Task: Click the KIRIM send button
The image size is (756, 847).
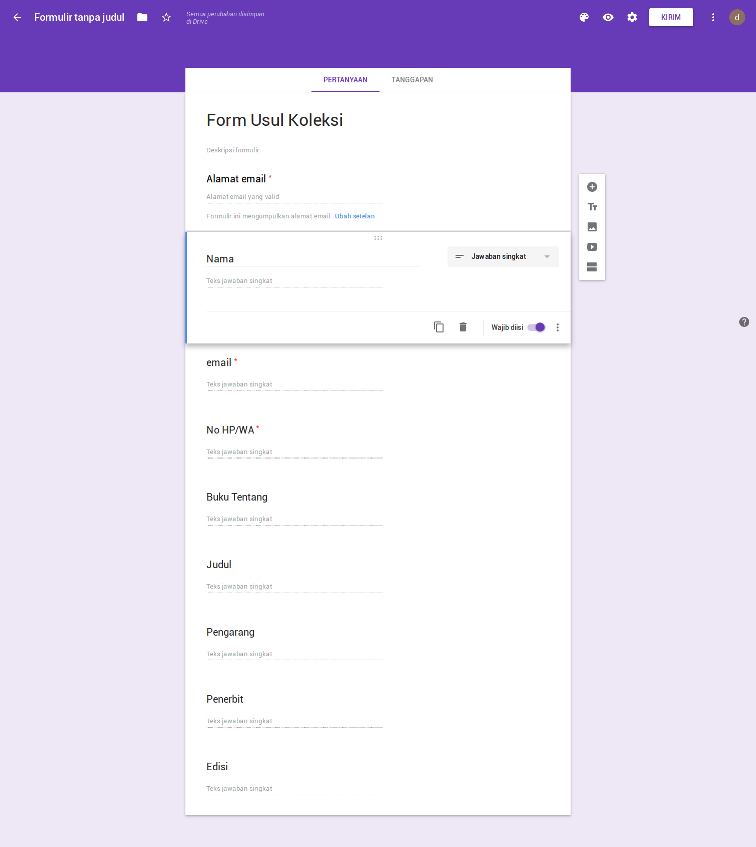Action: (670, 17)
